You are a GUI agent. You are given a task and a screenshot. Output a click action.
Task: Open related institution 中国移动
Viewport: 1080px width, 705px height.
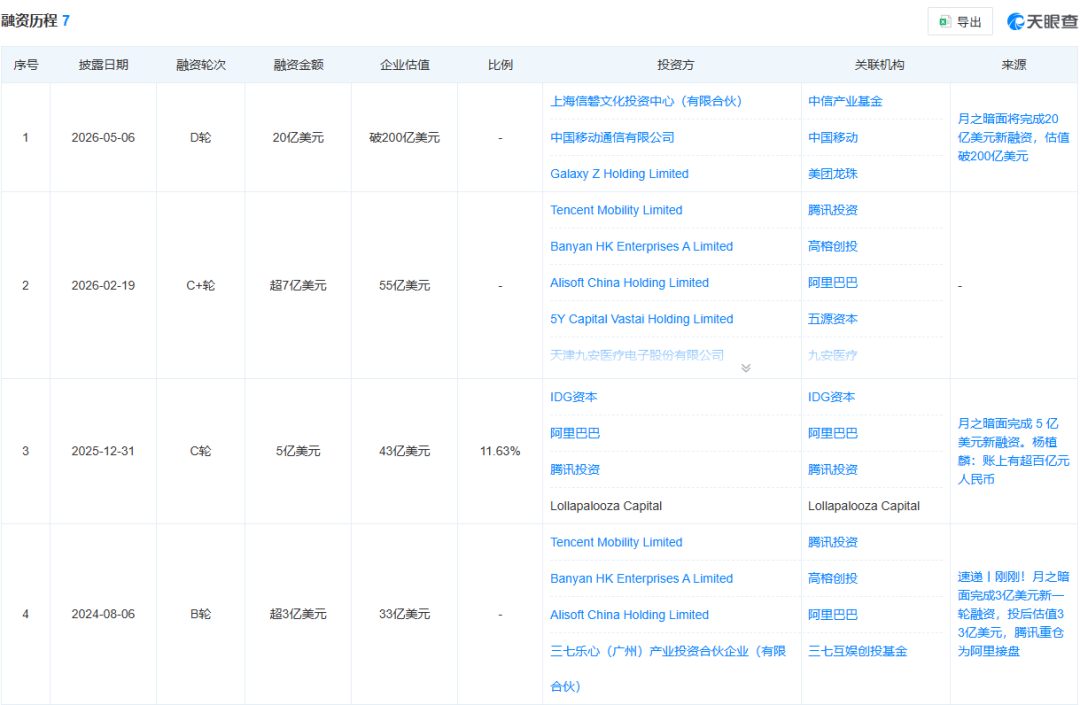832,138
